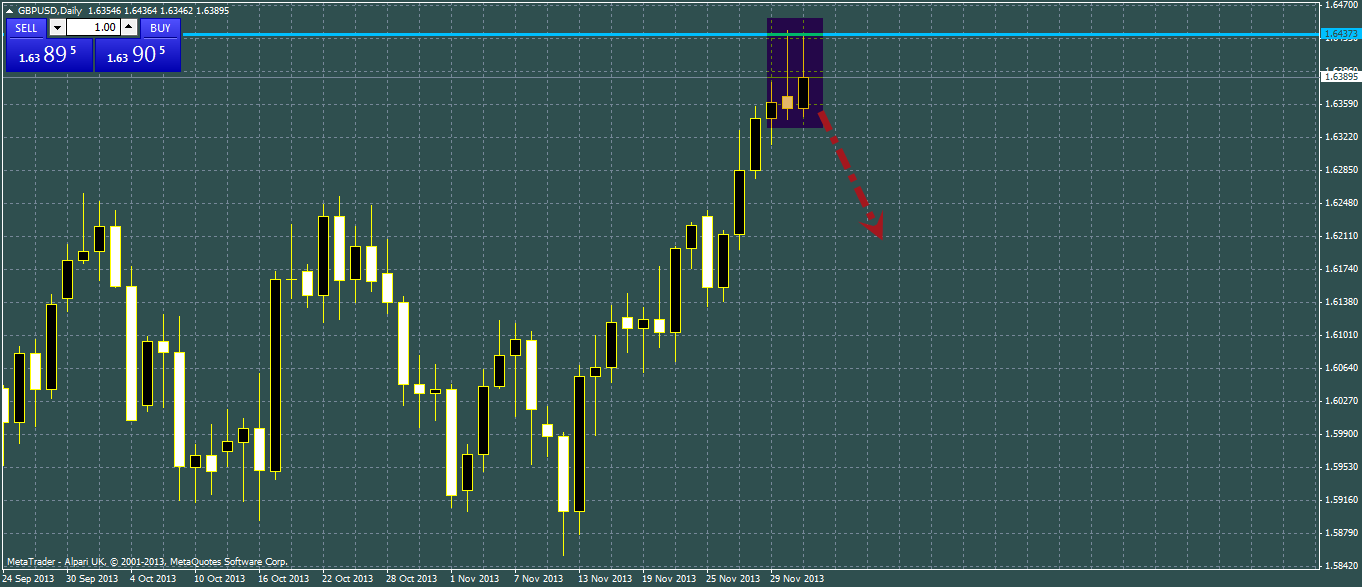The image size is (1362, 587).
Task: Select the red dashed arrow line
Action: (x=851, y=175)
